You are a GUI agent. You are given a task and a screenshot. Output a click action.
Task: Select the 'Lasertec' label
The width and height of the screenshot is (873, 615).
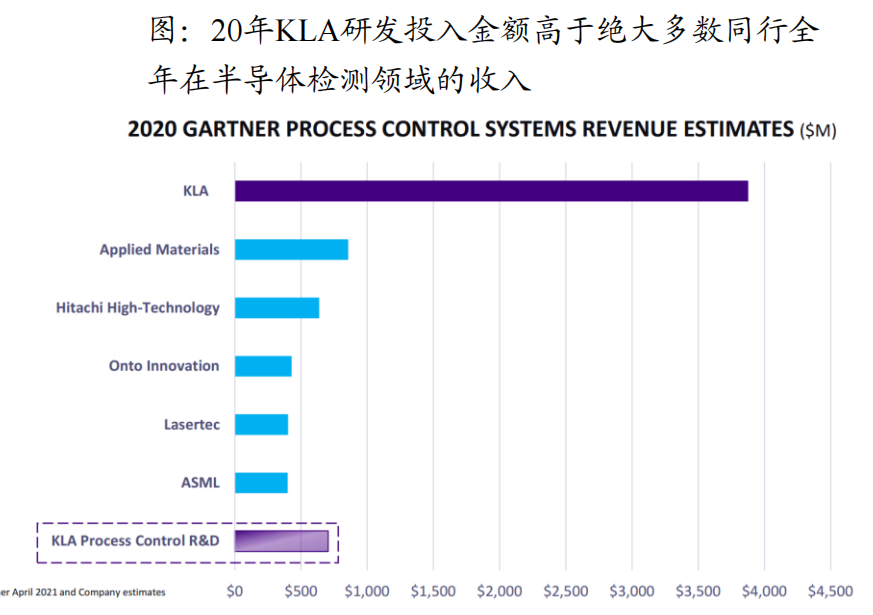click(192, 425)
